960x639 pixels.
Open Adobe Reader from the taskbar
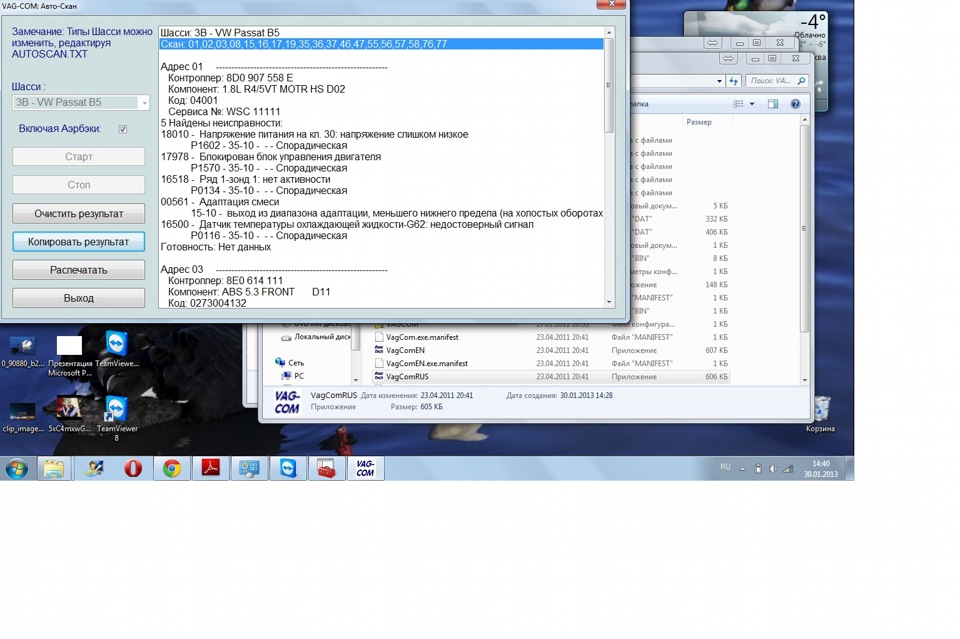(x=211, y=469)
